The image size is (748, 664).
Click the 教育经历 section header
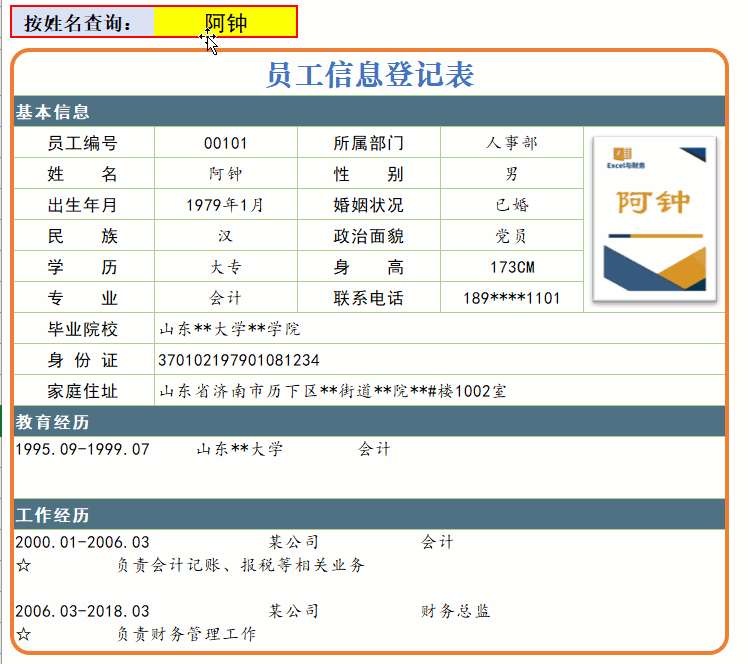[370, 422]
